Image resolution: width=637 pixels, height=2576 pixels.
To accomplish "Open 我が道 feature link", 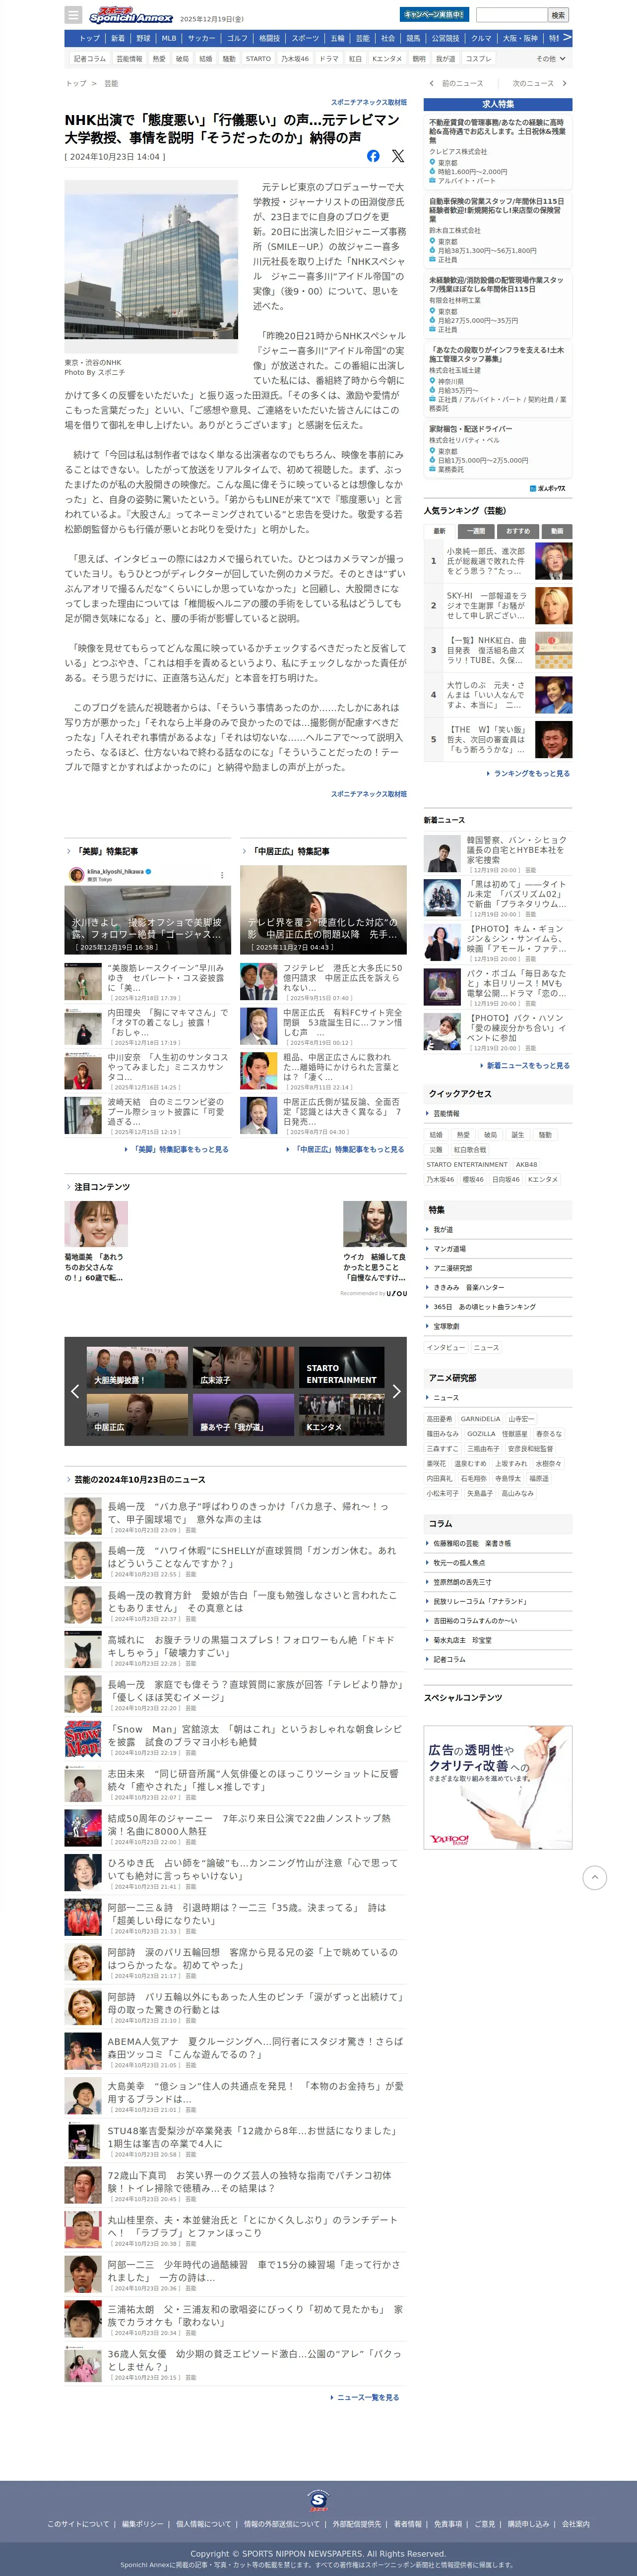I will point(498,1229).
